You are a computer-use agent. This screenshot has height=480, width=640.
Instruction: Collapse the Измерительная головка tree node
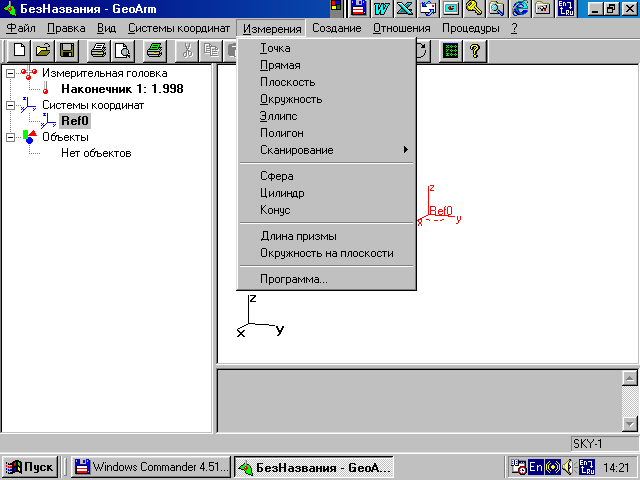point(11,73)
